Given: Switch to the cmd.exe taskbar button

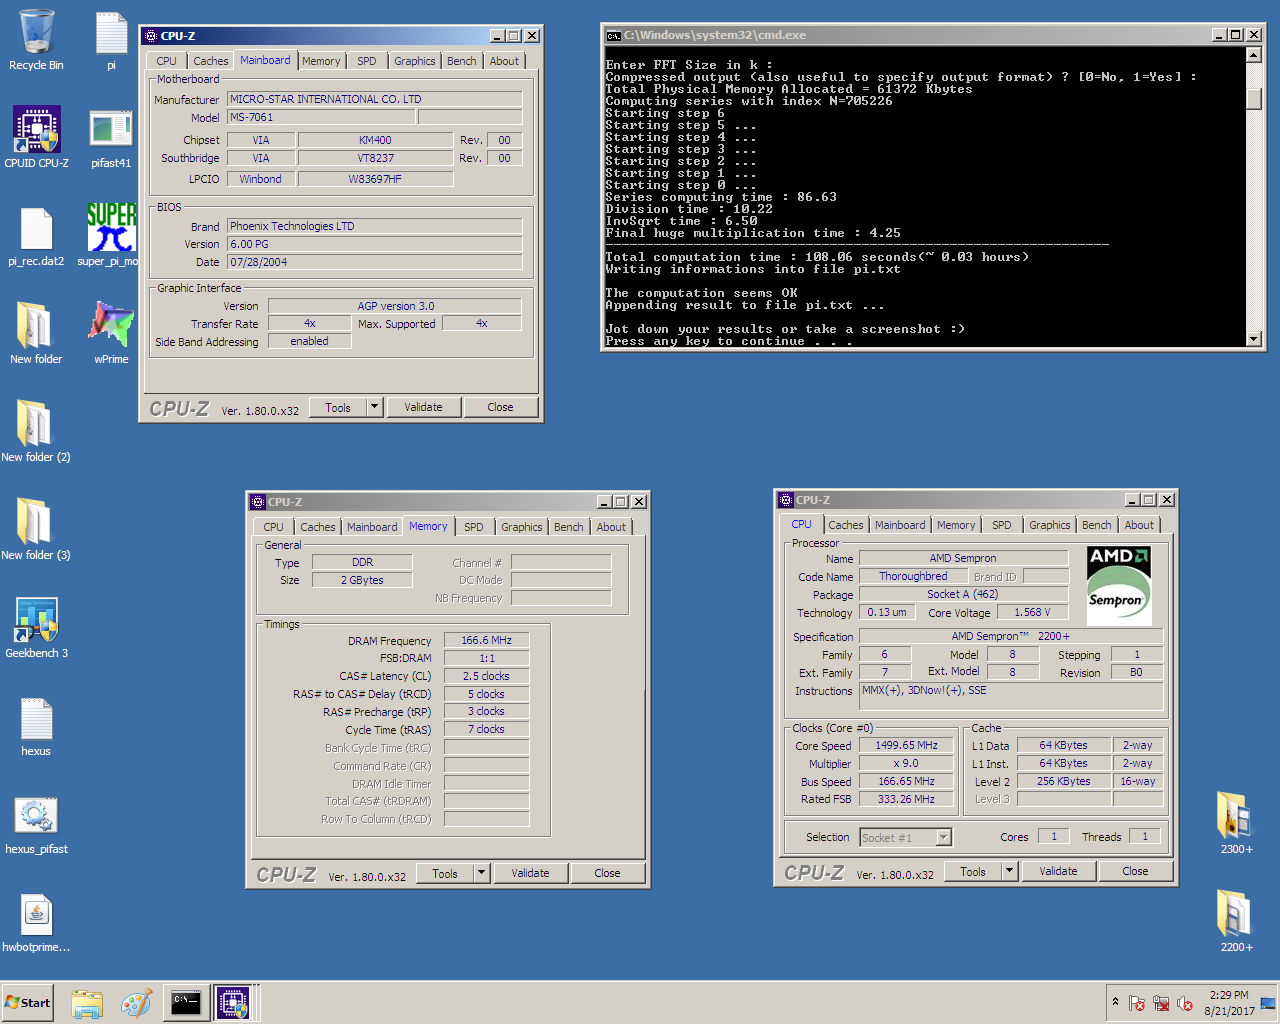Looking at the screenshot, I should 186,1003.
